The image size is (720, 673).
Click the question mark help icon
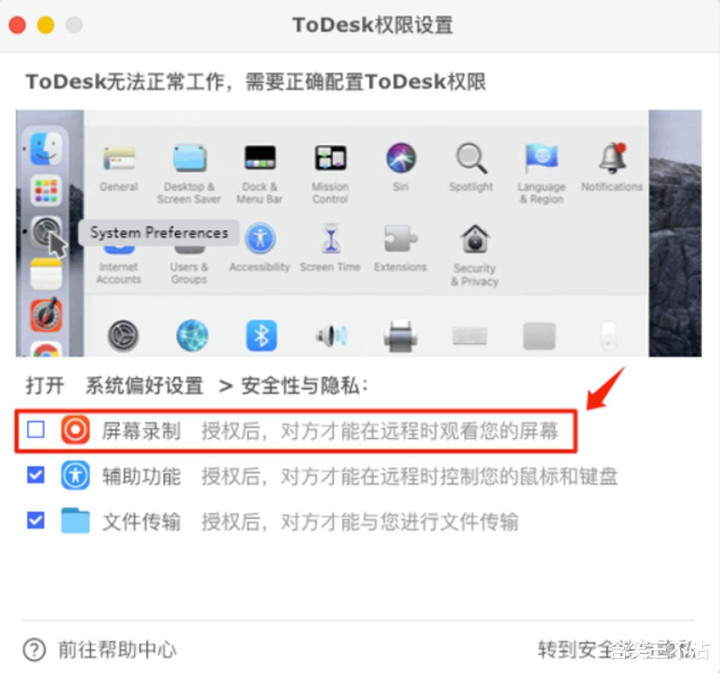pos(34,650)
